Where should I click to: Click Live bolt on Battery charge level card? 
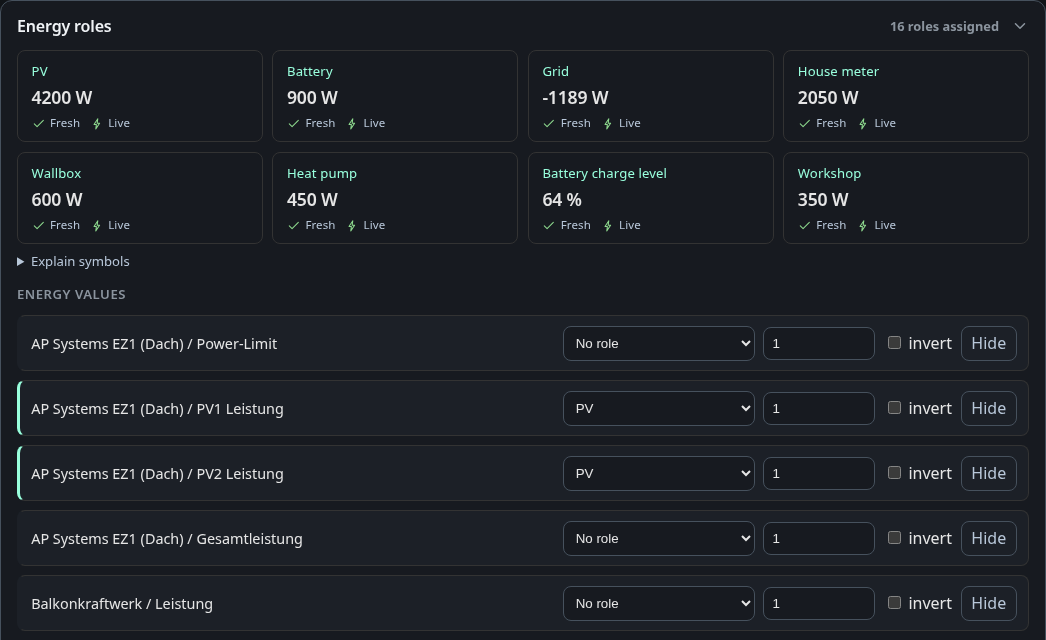click(x=608, y=226)
